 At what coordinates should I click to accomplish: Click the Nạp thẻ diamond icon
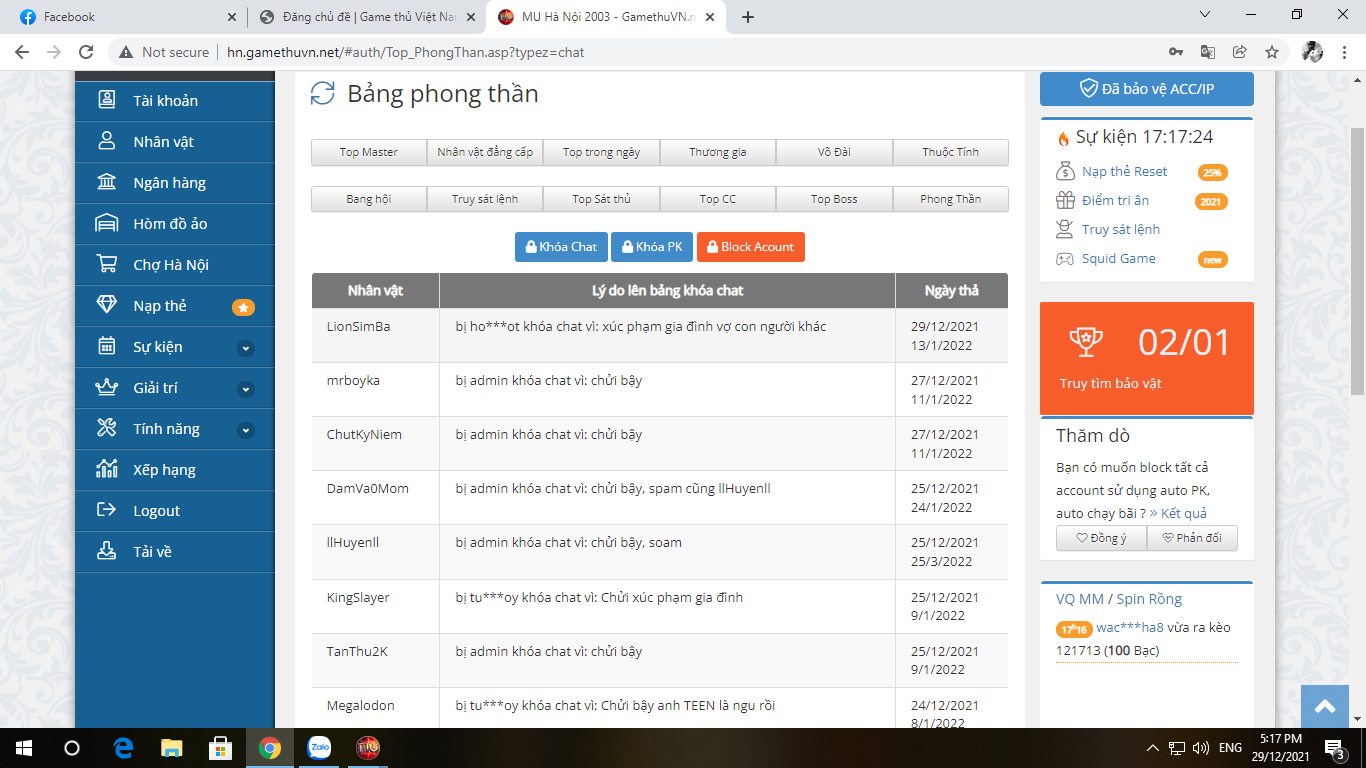[x=106, y=306]
